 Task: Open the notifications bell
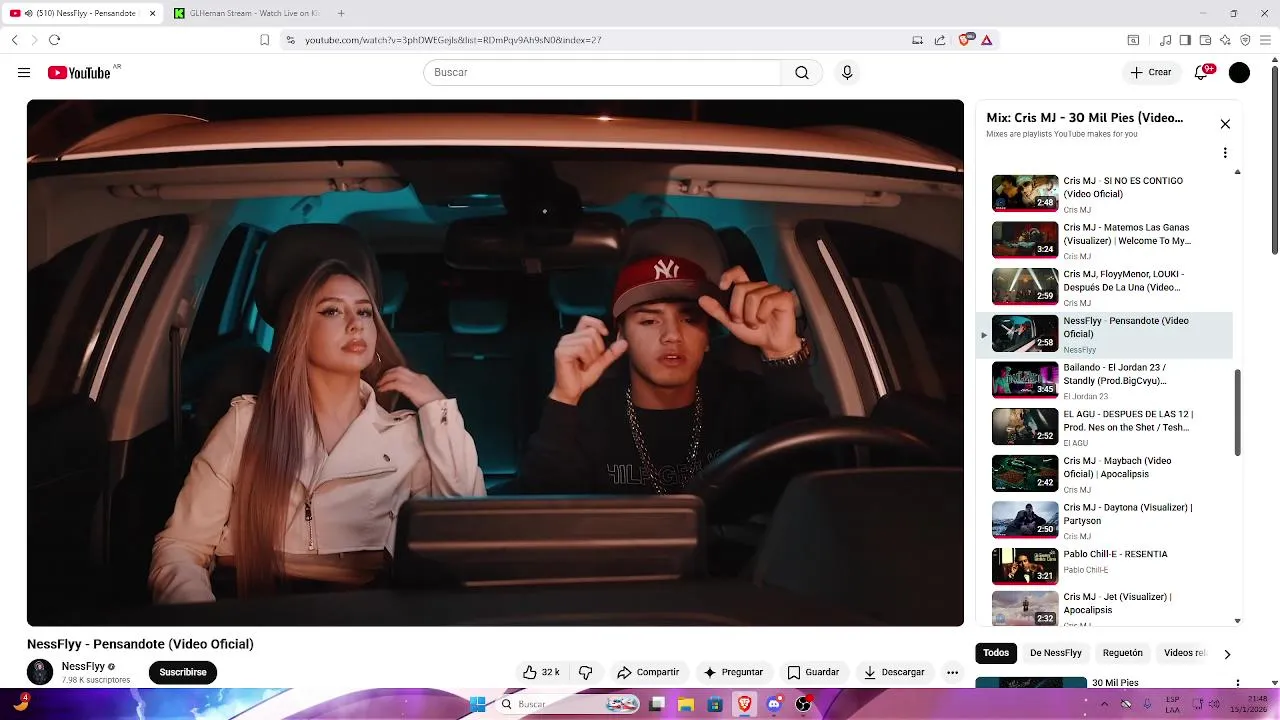coord(1202,73)
